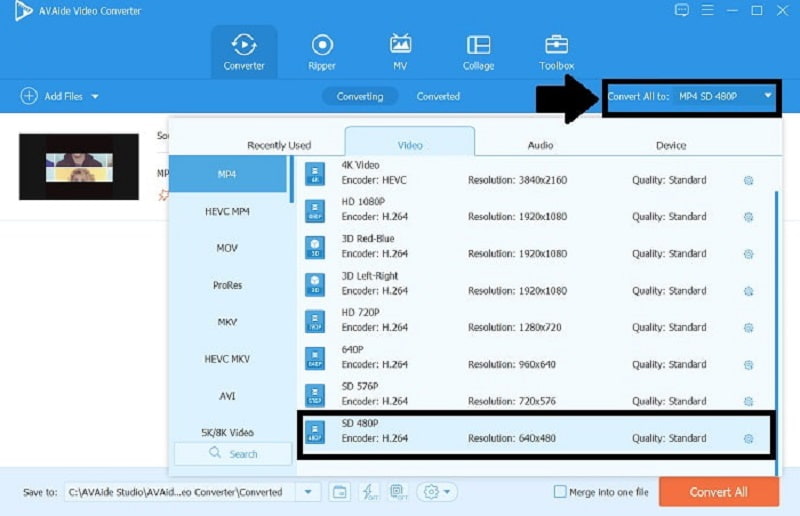Choose 5K/8K Video in format list
This screenshot has width=800, height=516.
[228, 432]
